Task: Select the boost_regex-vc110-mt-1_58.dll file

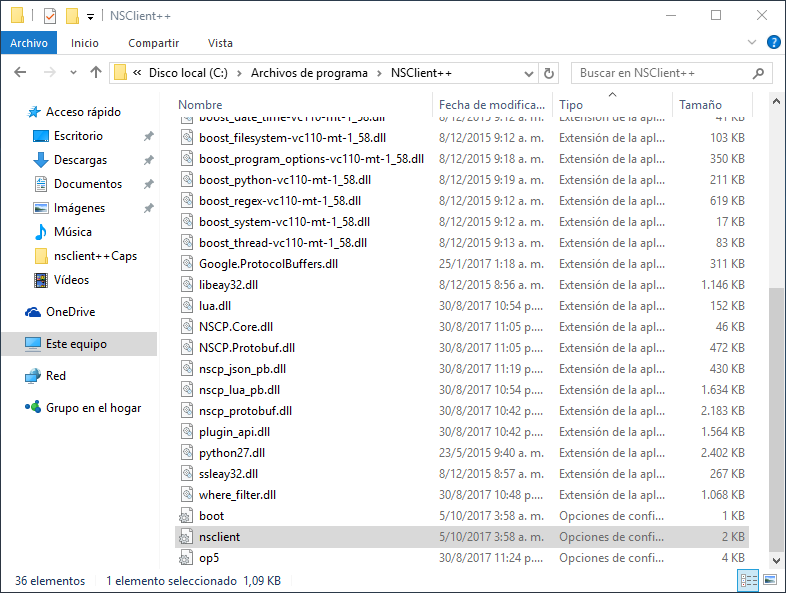Action: pos(280,201)
